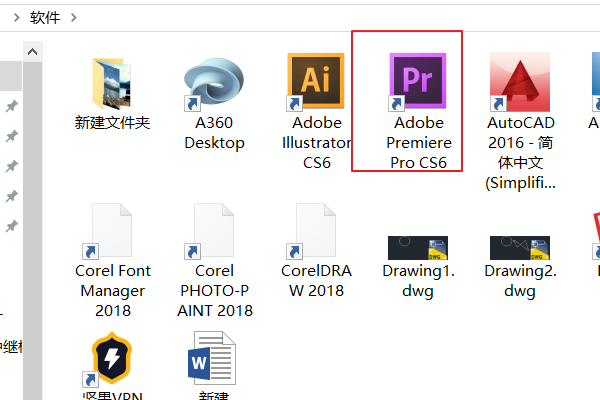Image resolution: width=600 pixels, height=400 pixels.
Task: Click the fourth pin icon in quick access
Action: pos(12,196)
